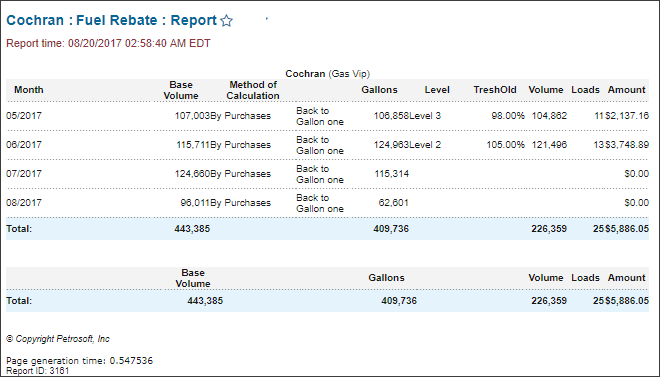The width and height of the screenshot is (660, 377).
Task: Select the Month column header
Action: 29,90
